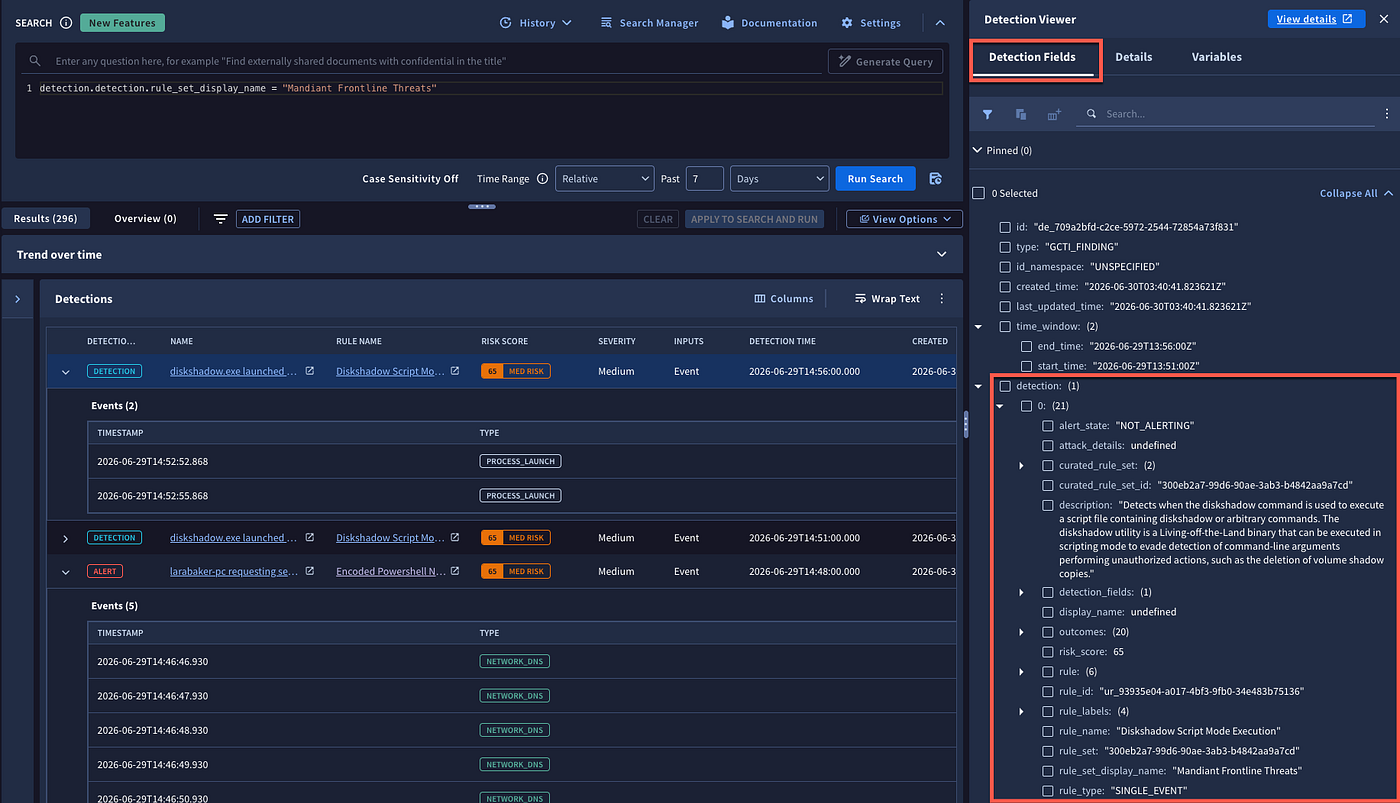Viewport: 1400px width, 803px height.
Task: Click the filter funnel icon in Detection Viewer
Action: (988, 115)
